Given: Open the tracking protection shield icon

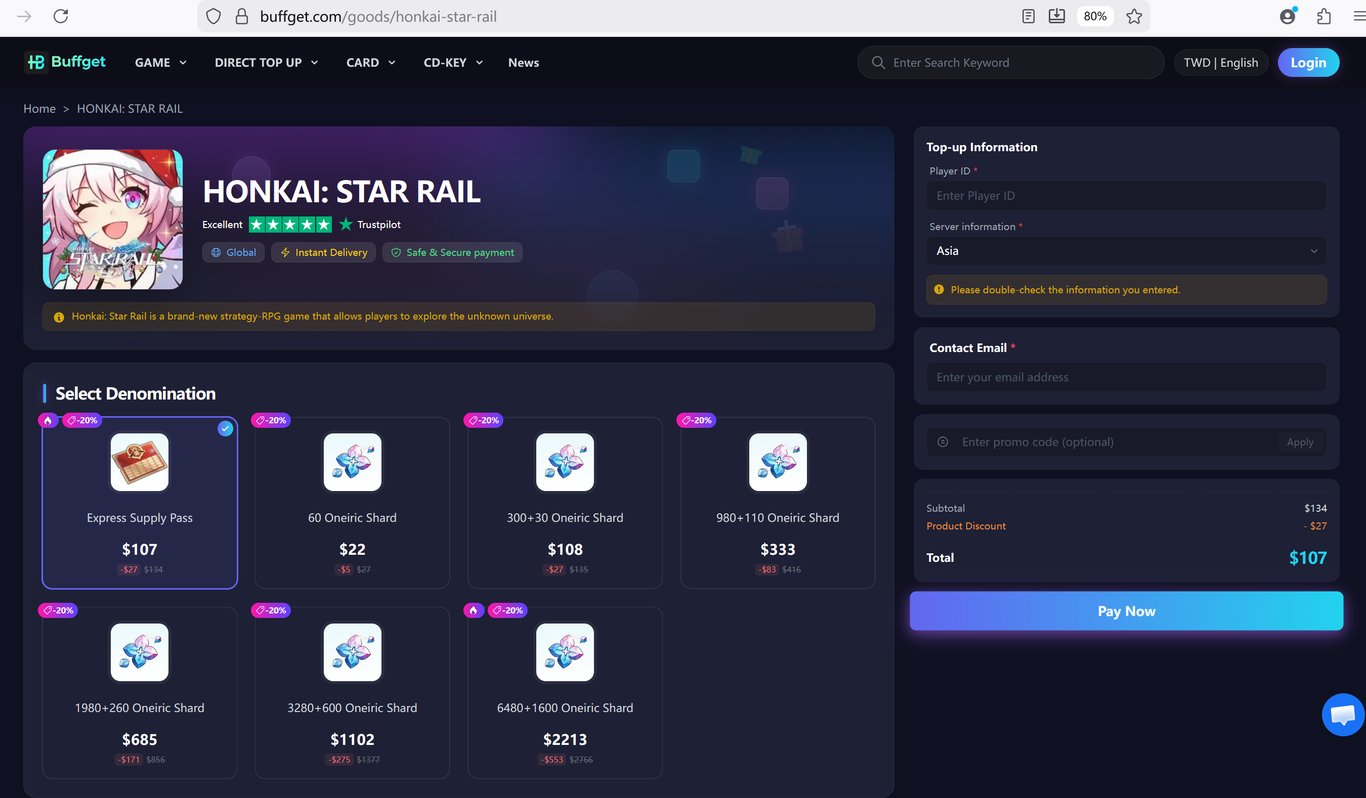Looking at the screenshot, I should tap(213, 16).
